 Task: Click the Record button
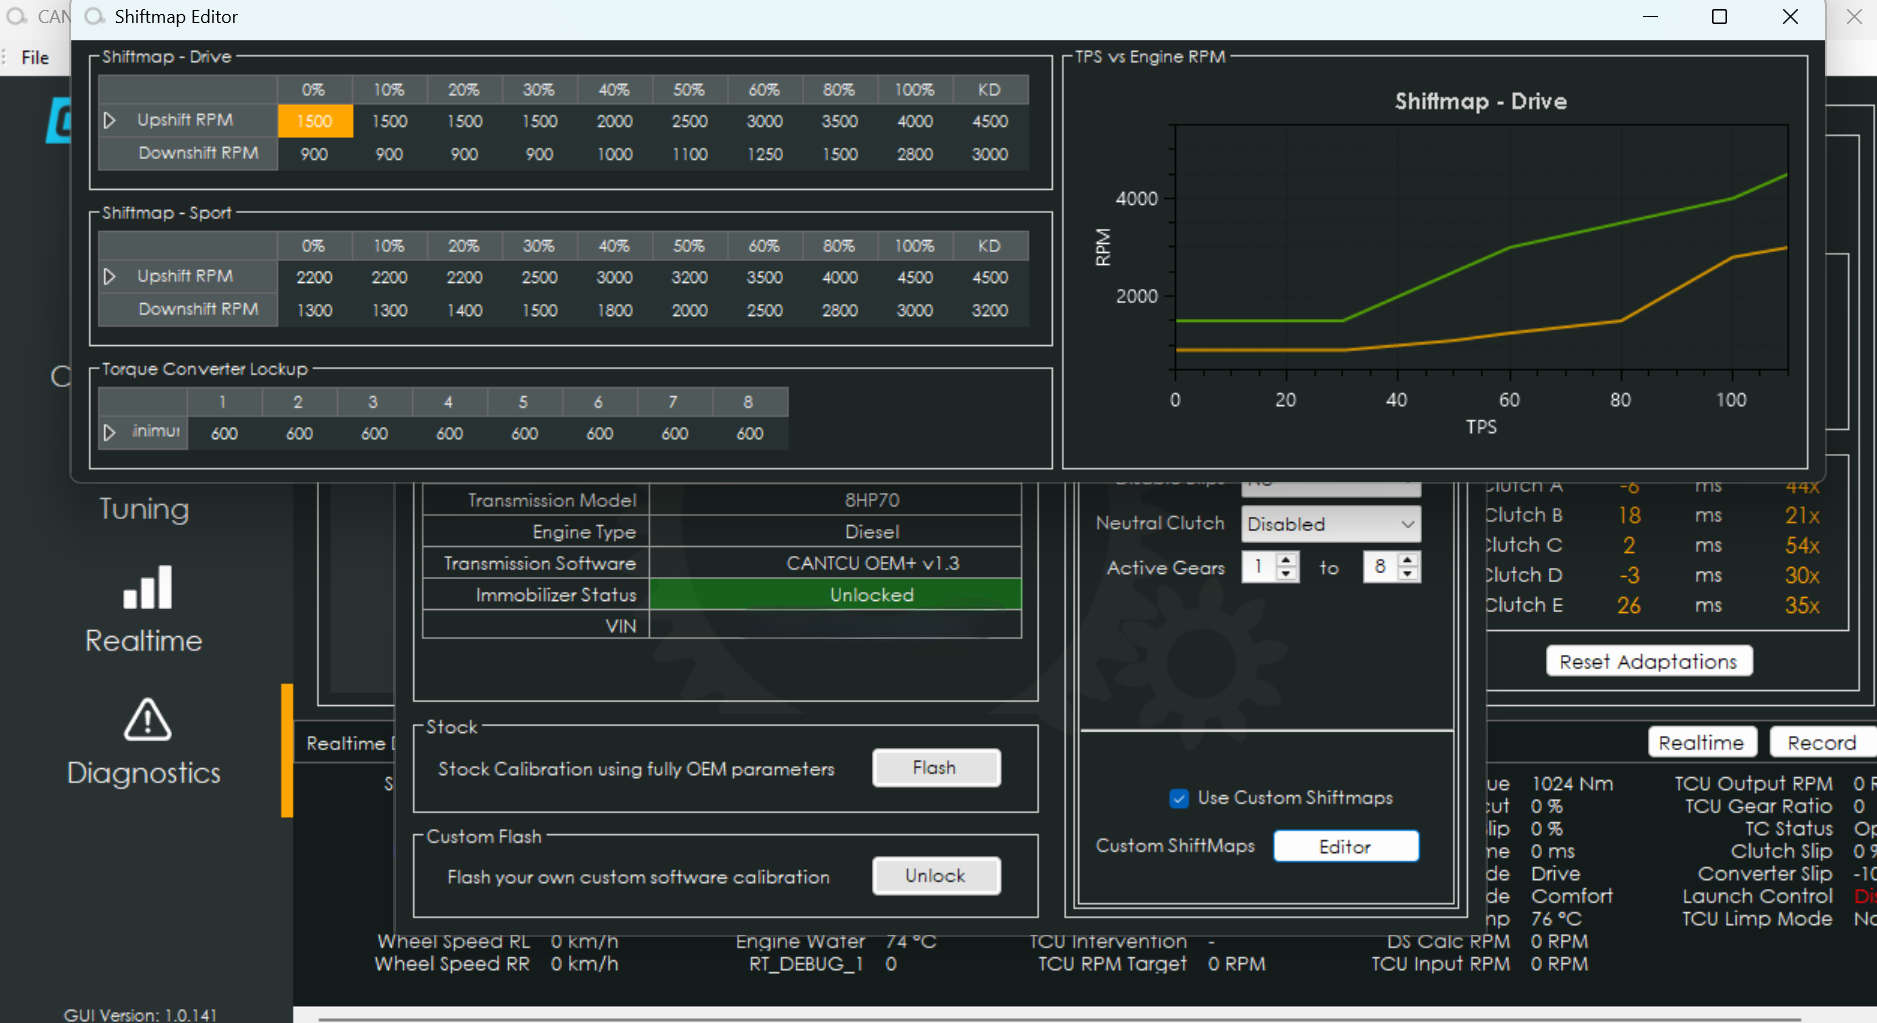click(1821, 743)
